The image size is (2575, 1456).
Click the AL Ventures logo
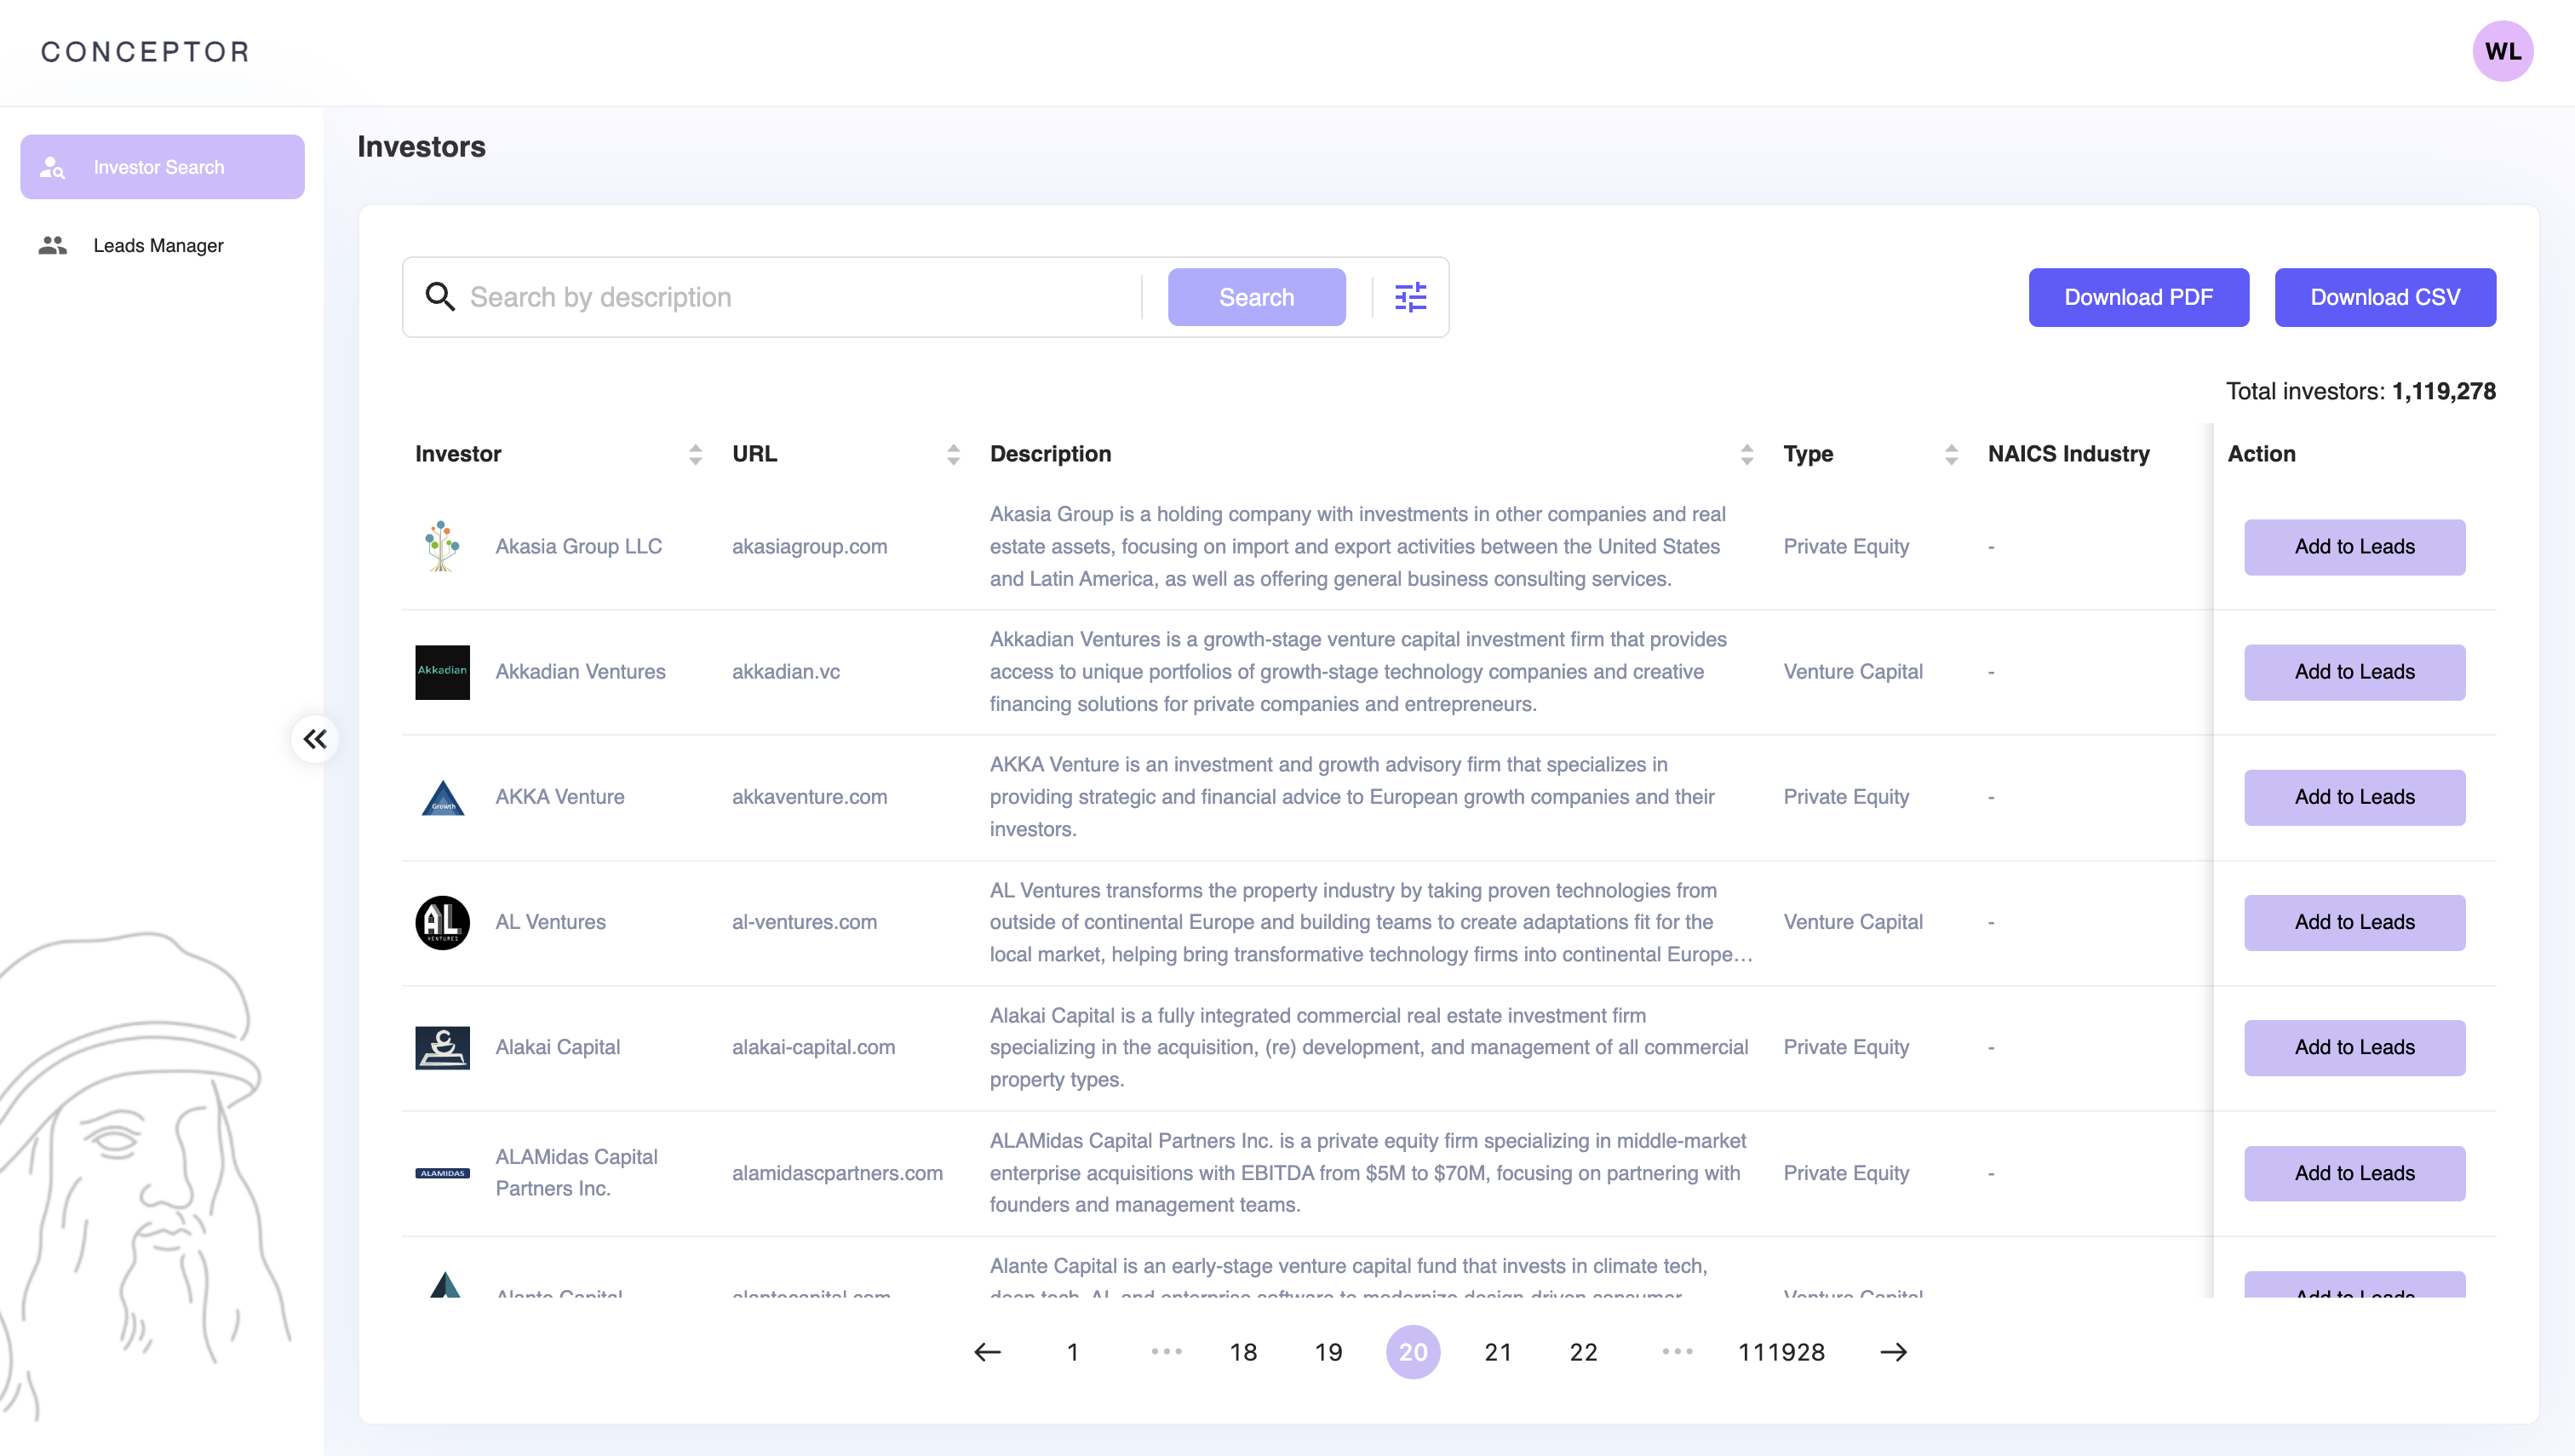tap(442, 922)
